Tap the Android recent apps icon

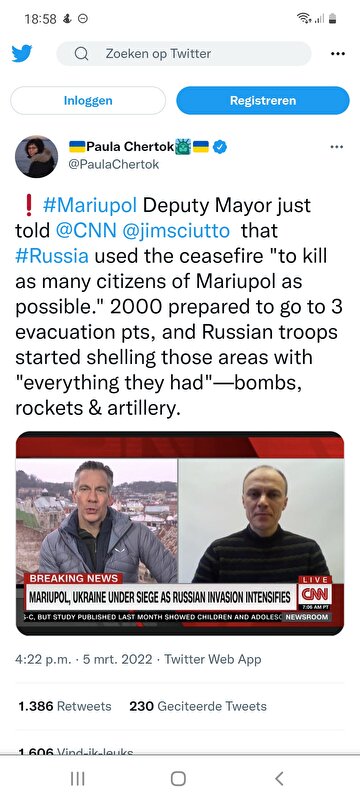click(x=78, y=779)
